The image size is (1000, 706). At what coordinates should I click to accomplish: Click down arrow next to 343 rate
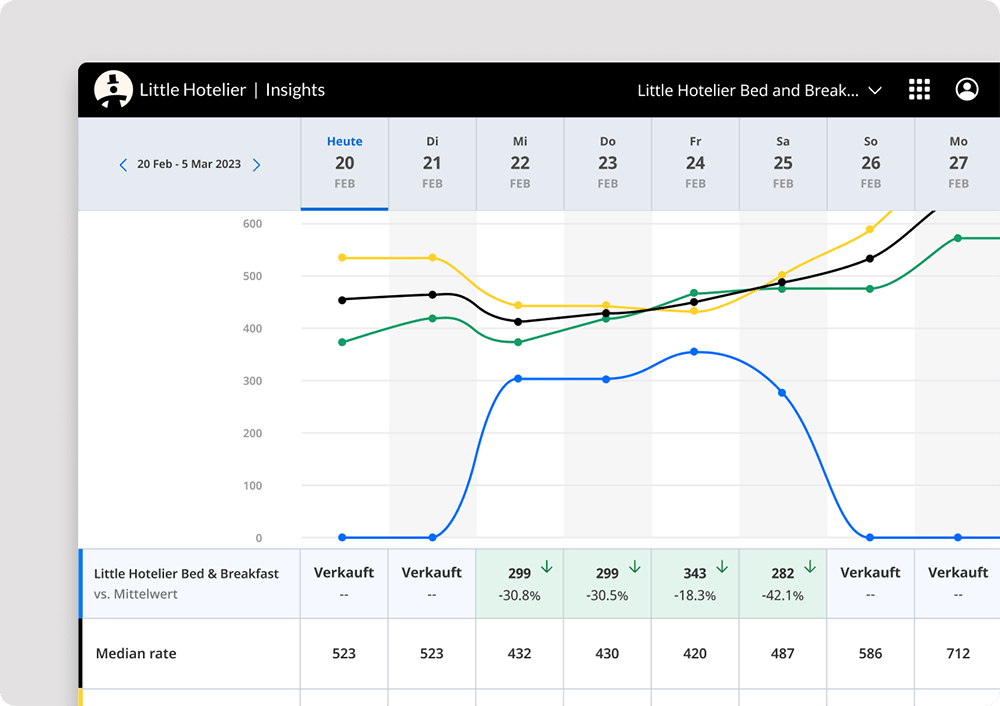[722, 568]
